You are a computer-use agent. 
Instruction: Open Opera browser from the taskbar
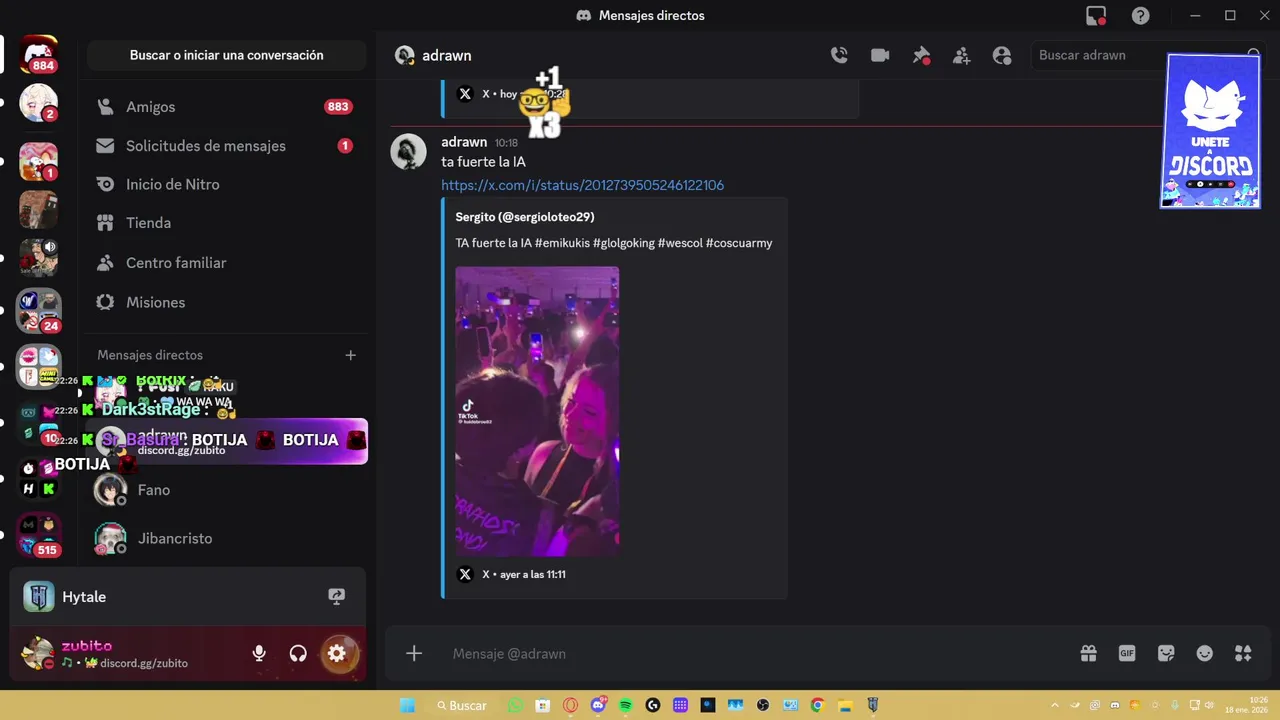[571, 705]
